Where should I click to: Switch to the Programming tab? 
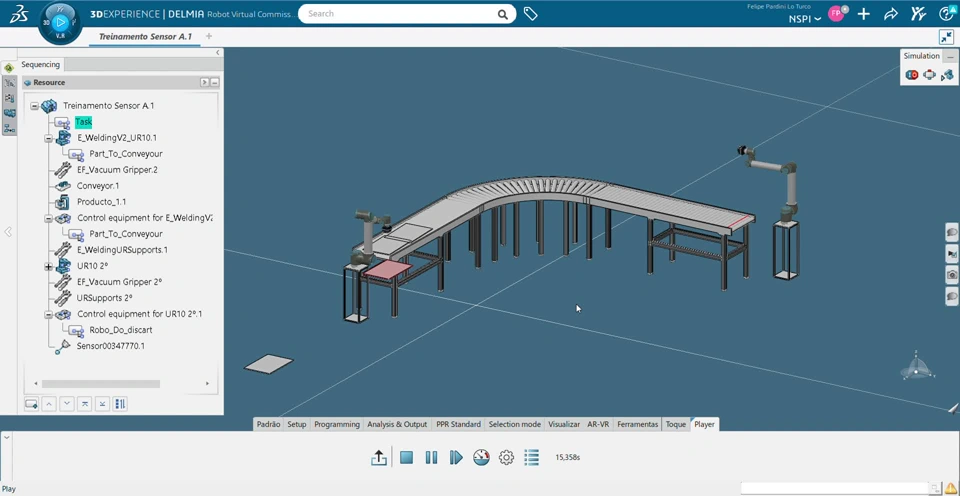(x=336, y=424)
